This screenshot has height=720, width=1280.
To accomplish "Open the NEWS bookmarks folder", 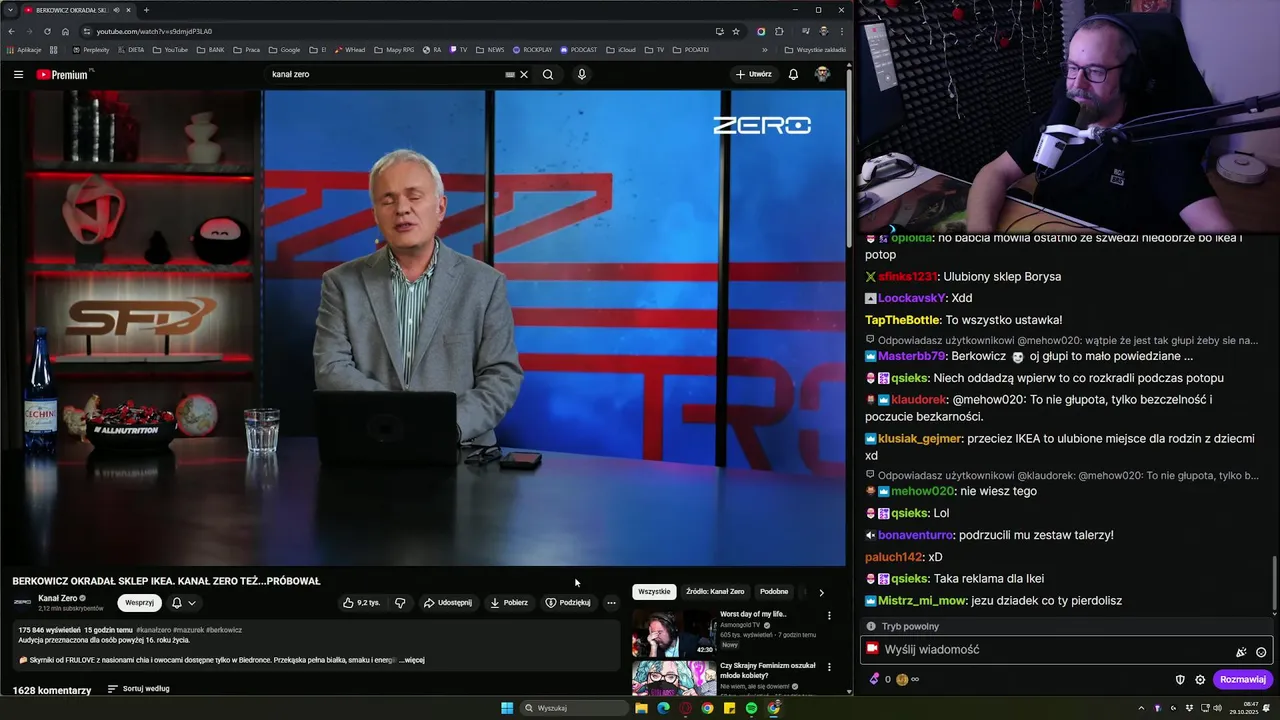I will (x=490, y=50).
